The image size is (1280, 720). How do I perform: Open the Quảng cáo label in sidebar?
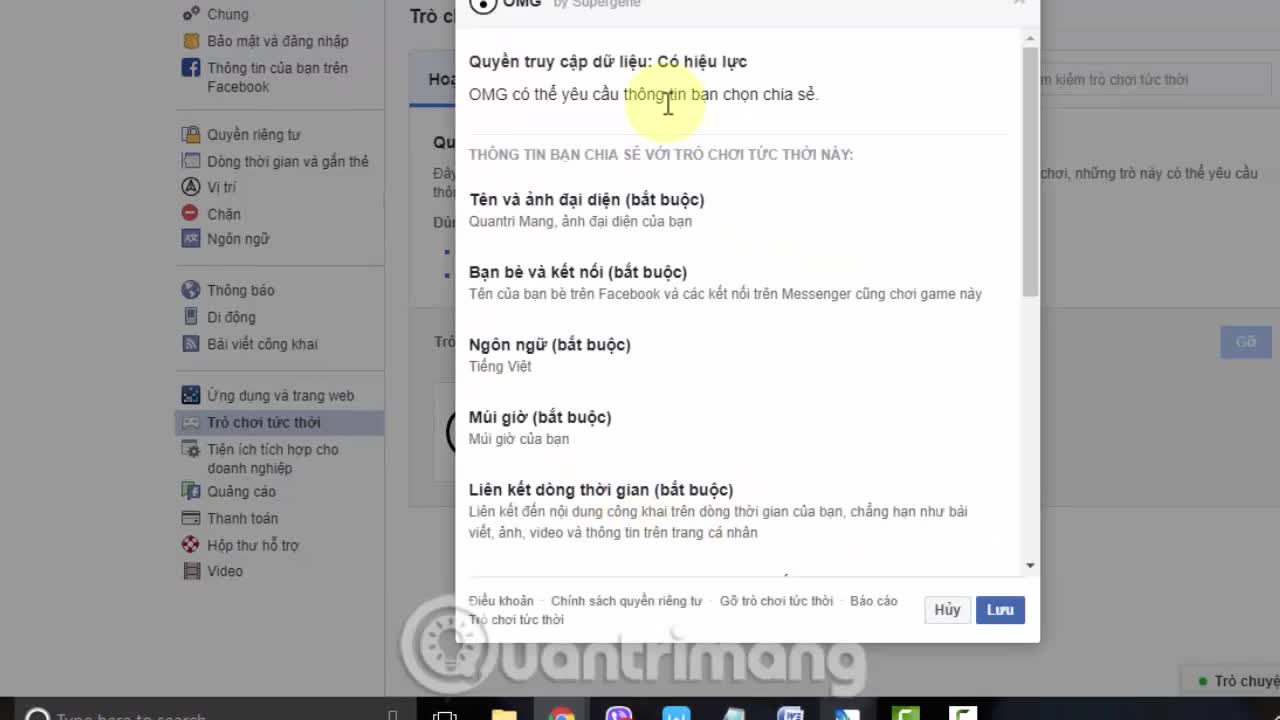pos(241,491)
